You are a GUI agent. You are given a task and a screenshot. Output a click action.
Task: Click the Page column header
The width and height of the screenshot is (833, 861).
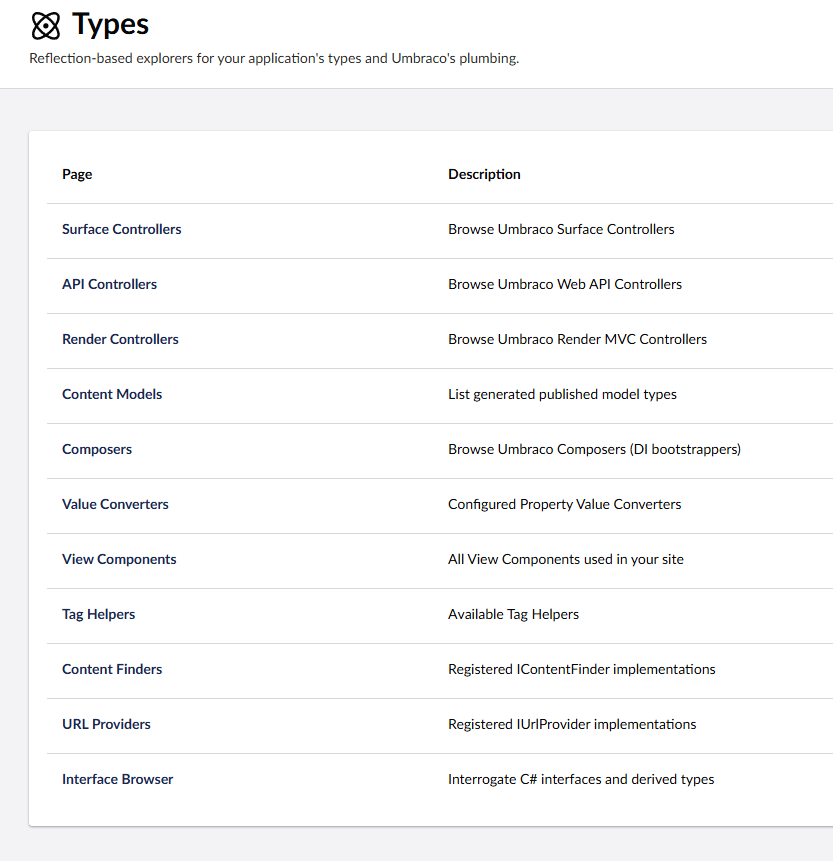[x=77, y=174]
